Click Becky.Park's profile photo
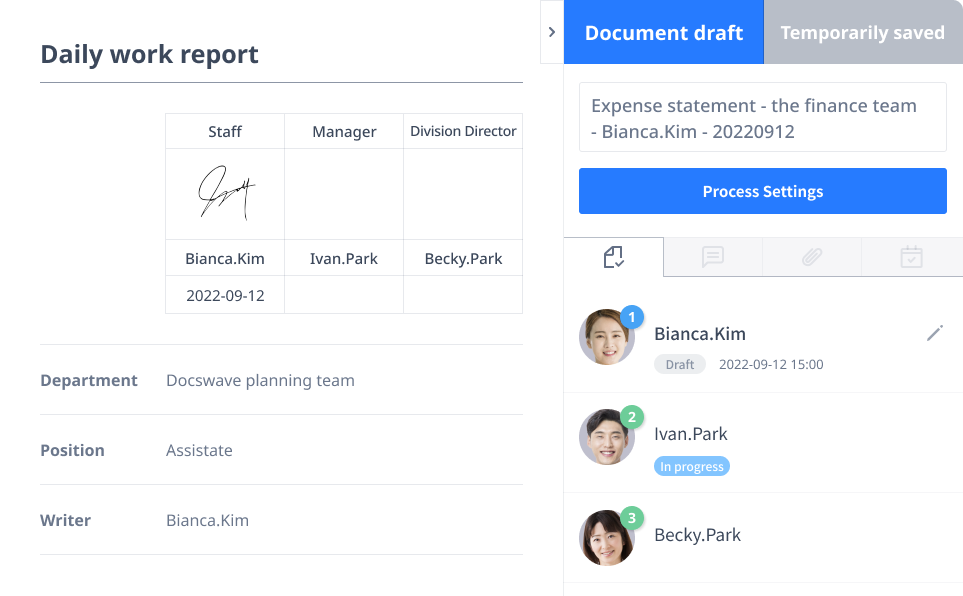The width and height of the screenshot is (963, 596). pos(604,539)
